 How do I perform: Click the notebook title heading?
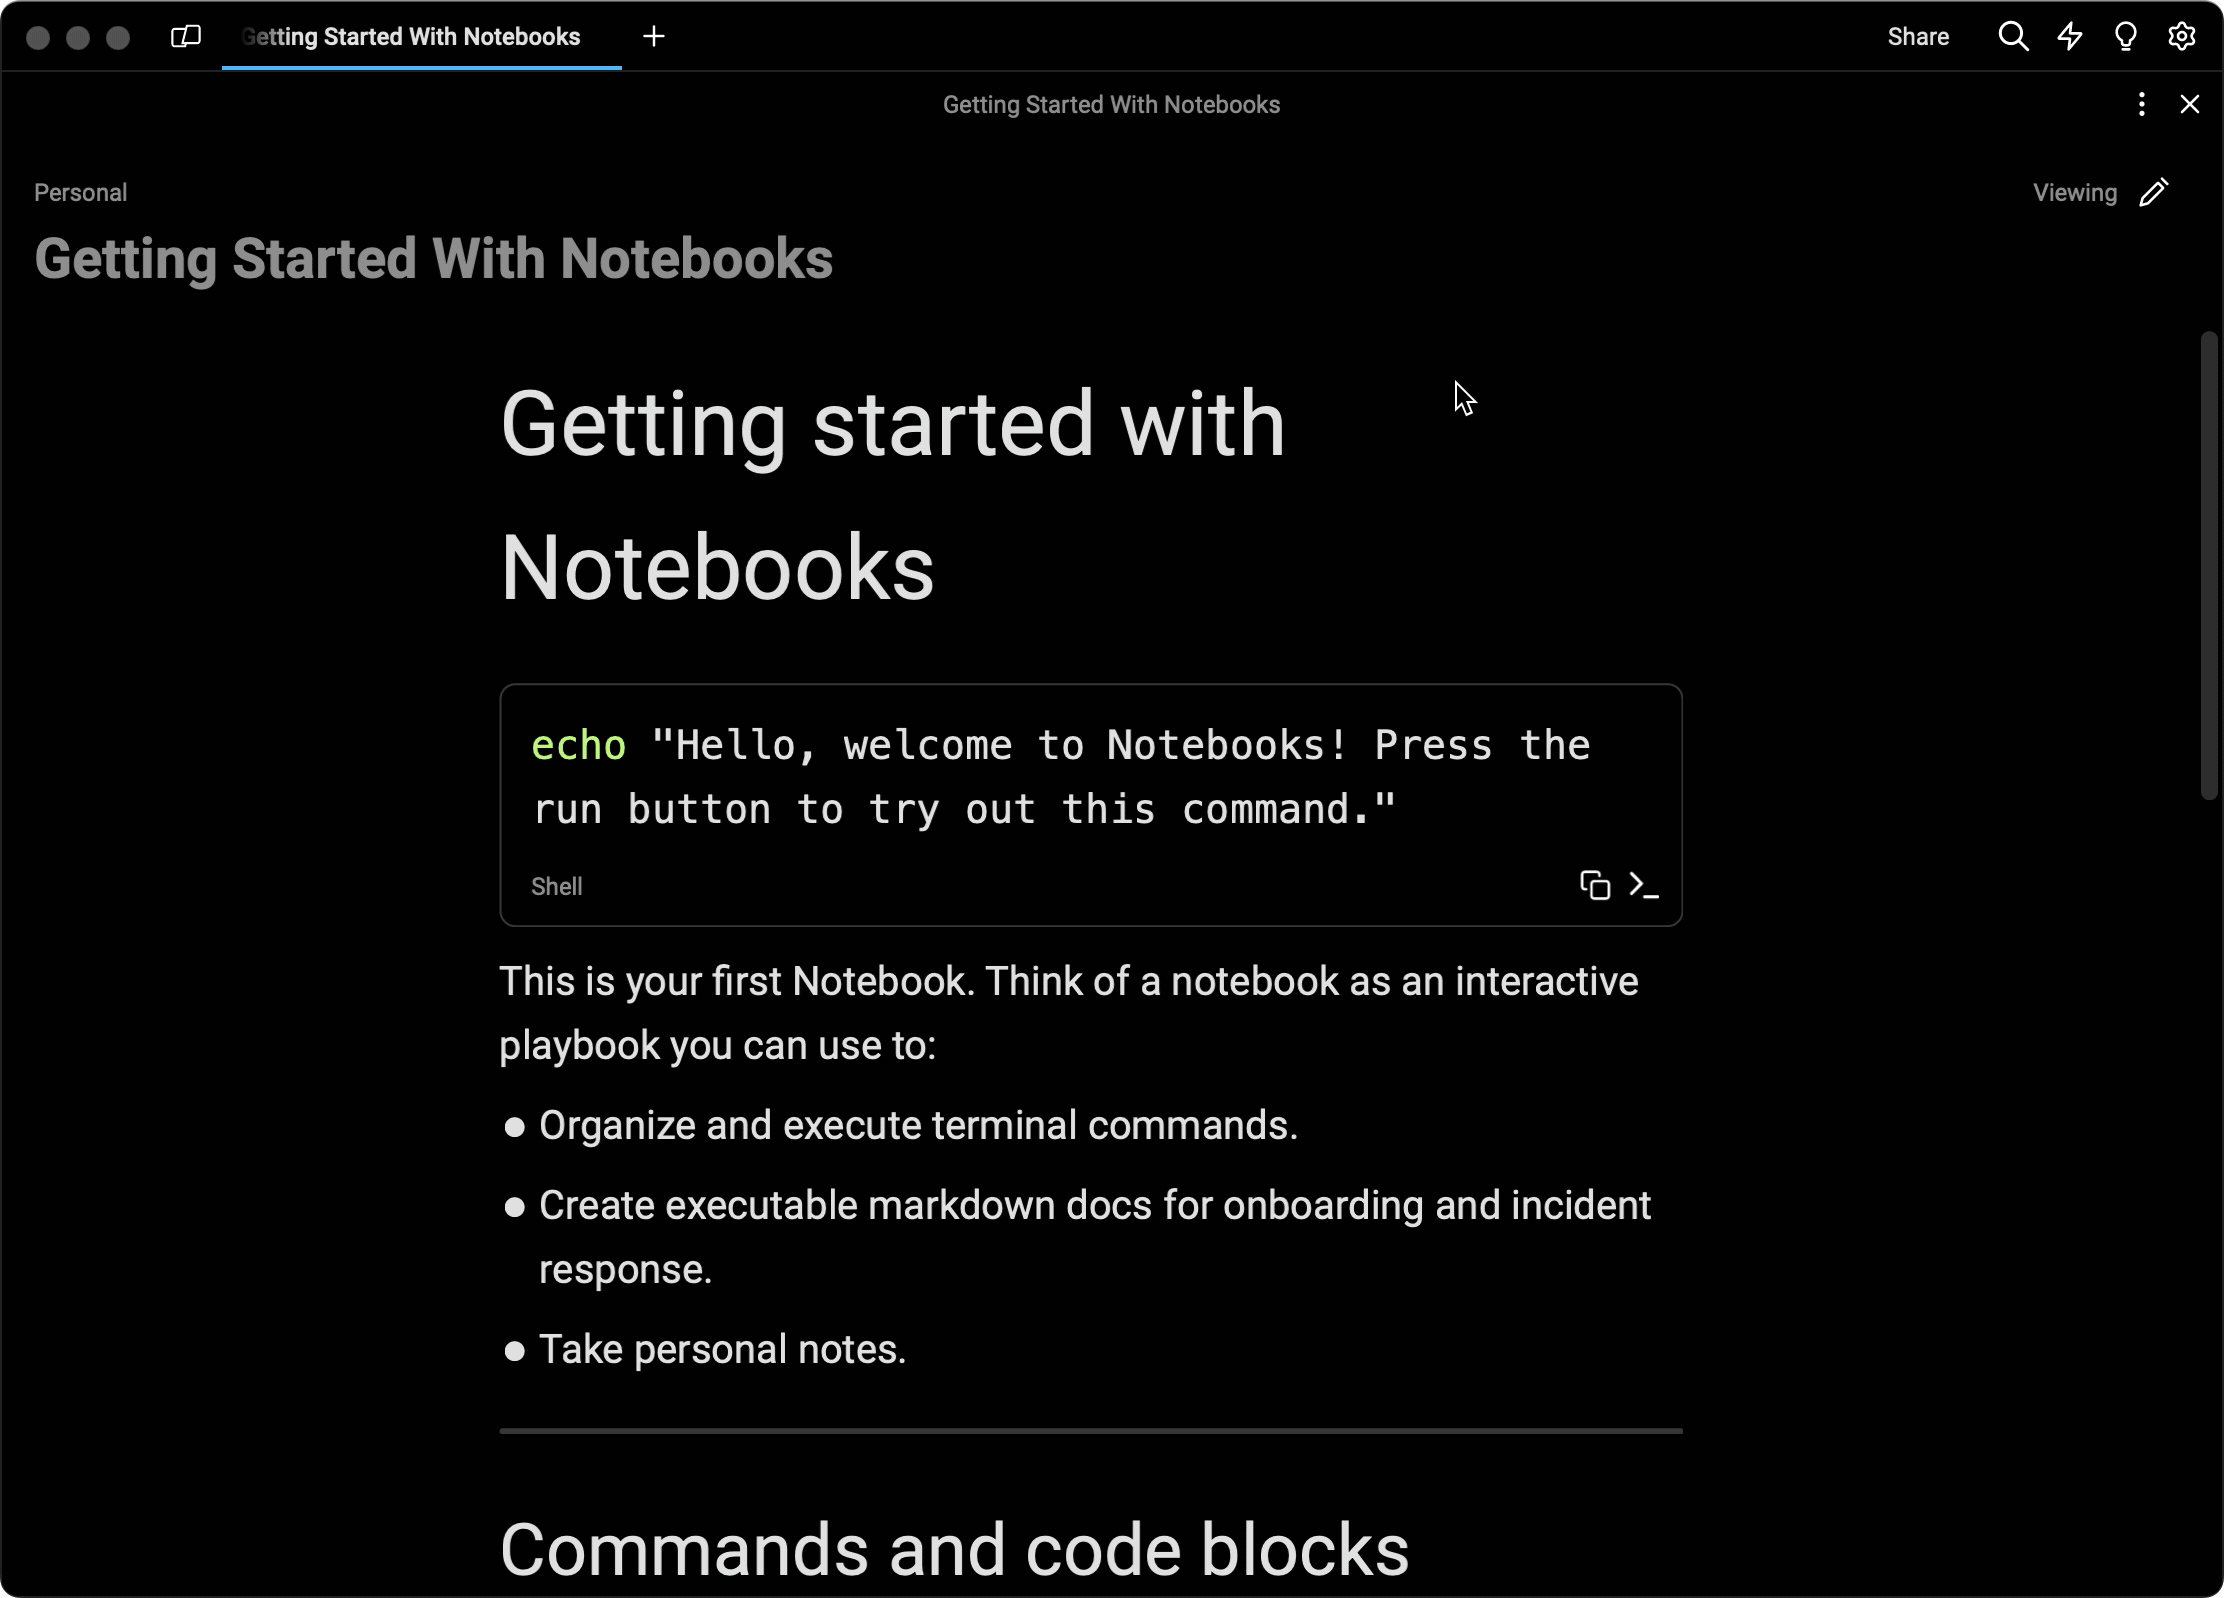coord(433,258)
